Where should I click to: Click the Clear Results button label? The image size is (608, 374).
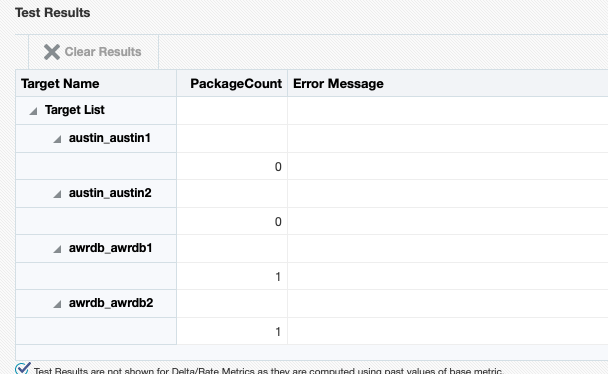tap(103, 52)
